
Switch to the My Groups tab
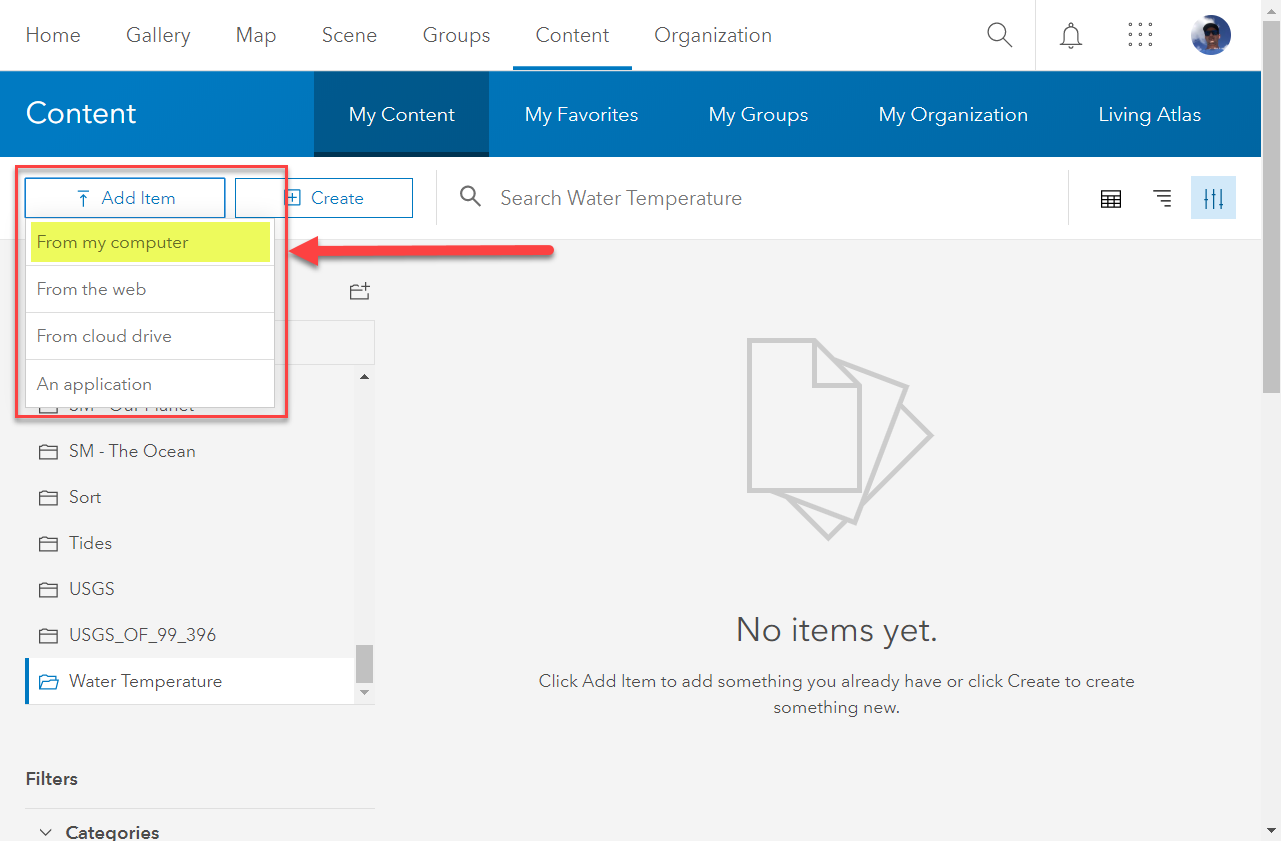pyautogui.click(x=758, y=114)
